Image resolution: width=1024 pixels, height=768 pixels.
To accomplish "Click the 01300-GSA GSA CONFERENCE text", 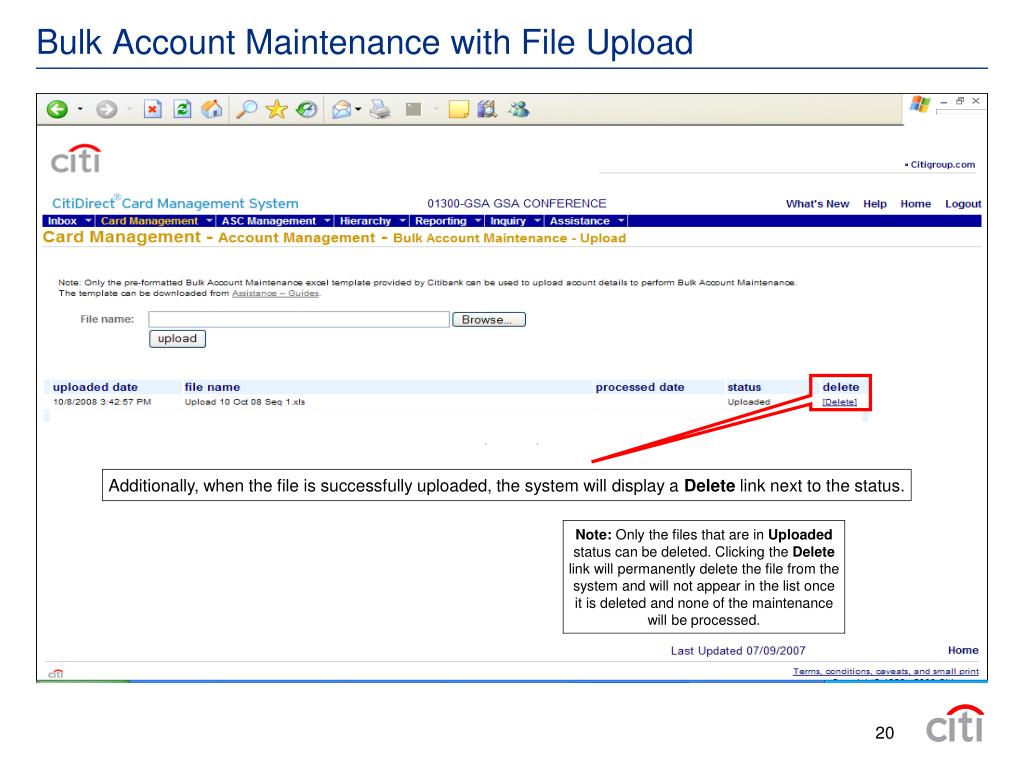I will coord(517,203).
